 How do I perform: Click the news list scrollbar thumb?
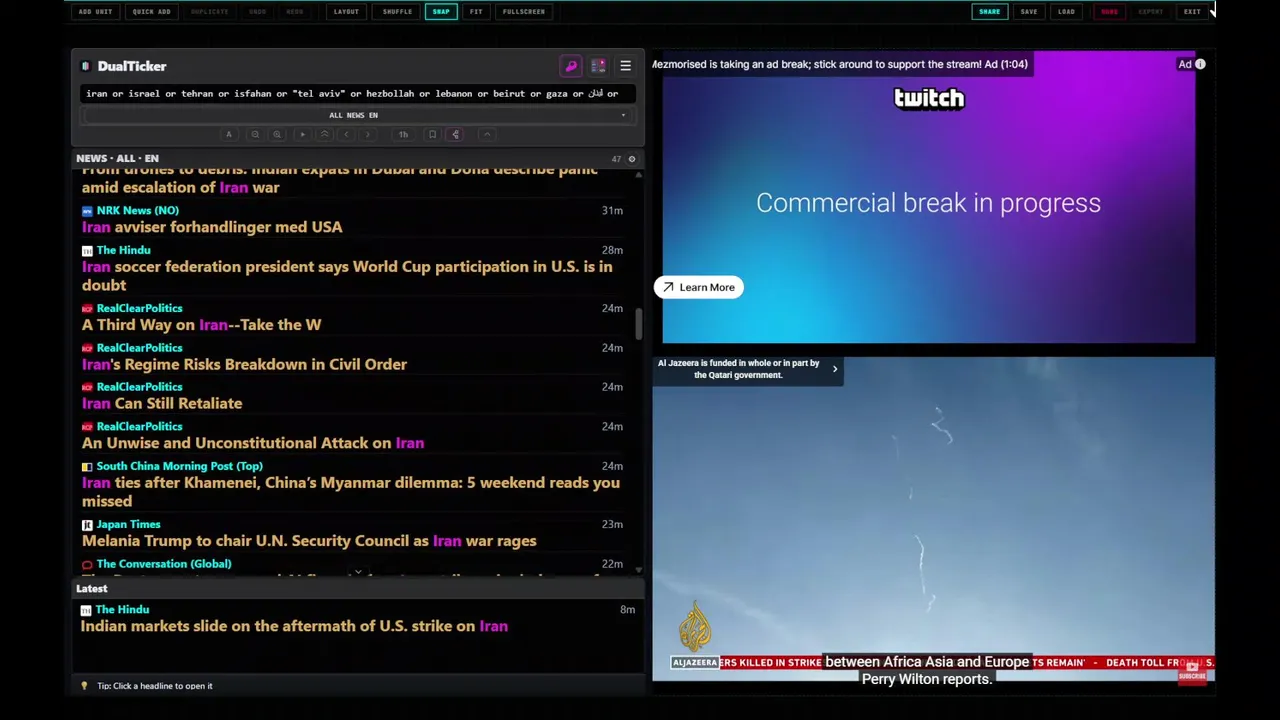point(638,325)
